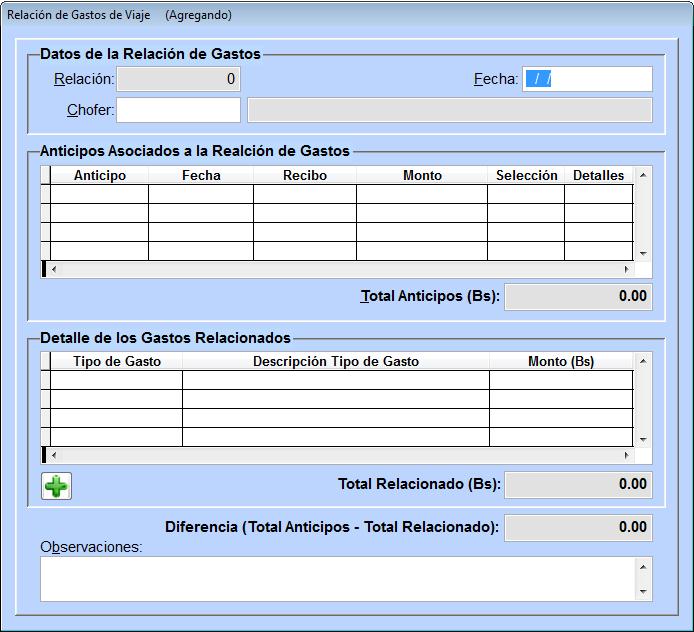Screen dimensions: 694x632
Task: Click the Chofer code input field
Action: coord(178,110)
